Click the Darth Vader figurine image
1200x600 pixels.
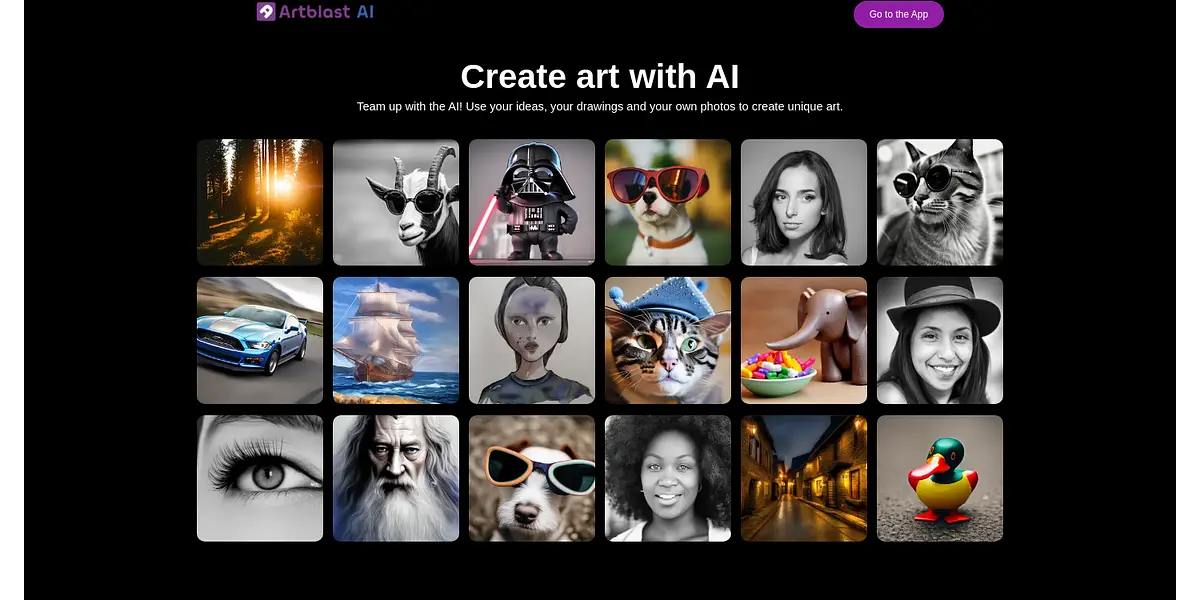pyautogui.click(x=532, y=202)
